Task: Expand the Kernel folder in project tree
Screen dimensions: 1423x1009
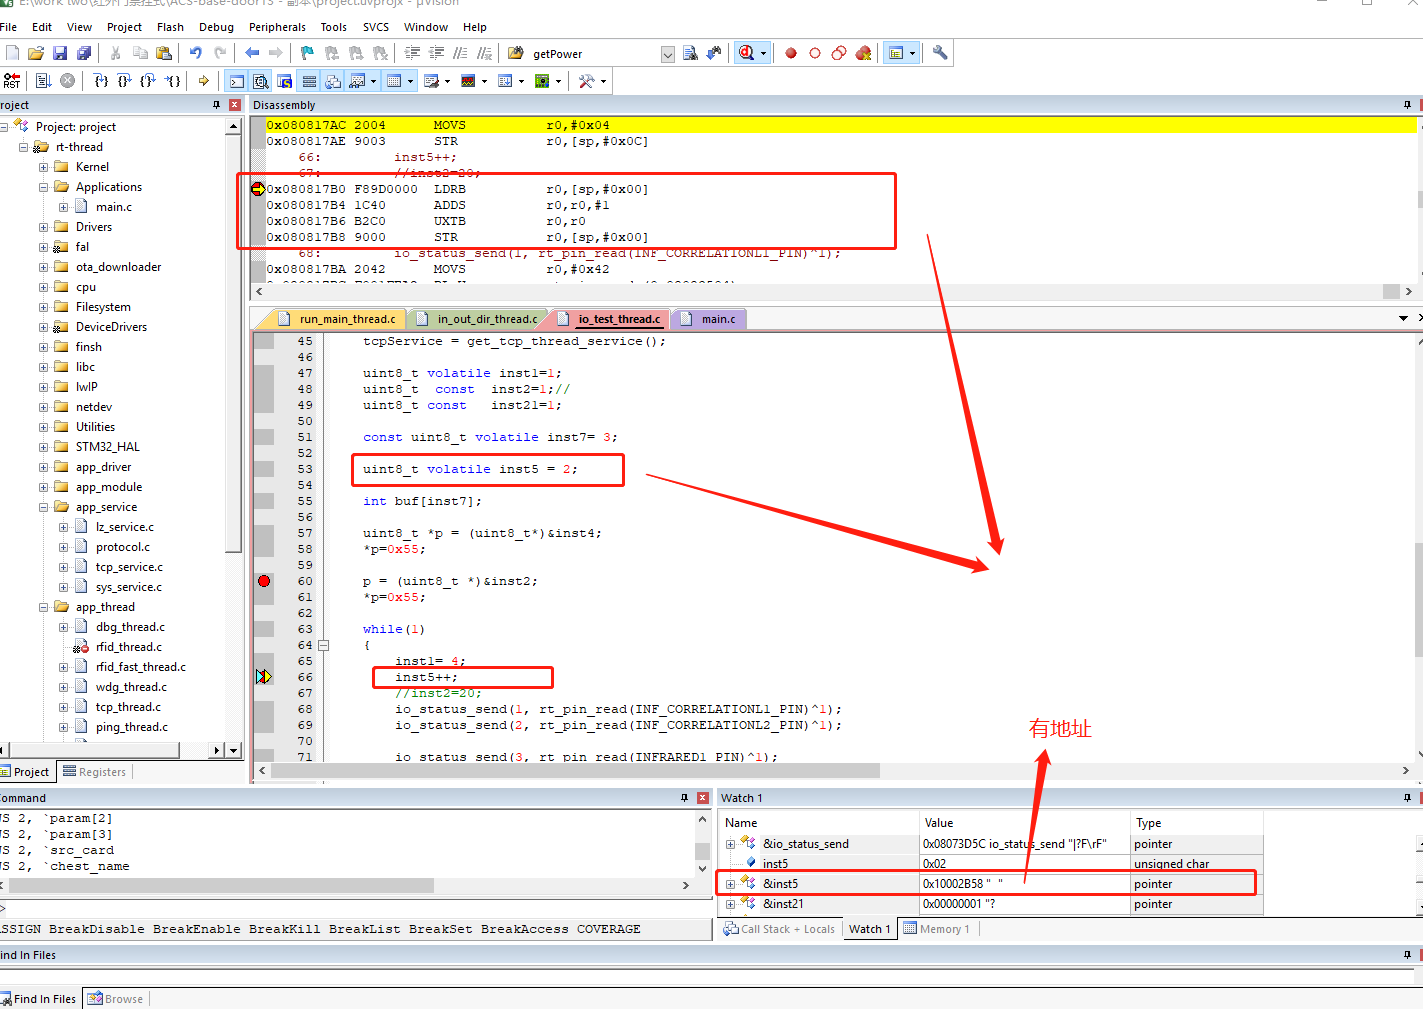Action: click(44, 167)
